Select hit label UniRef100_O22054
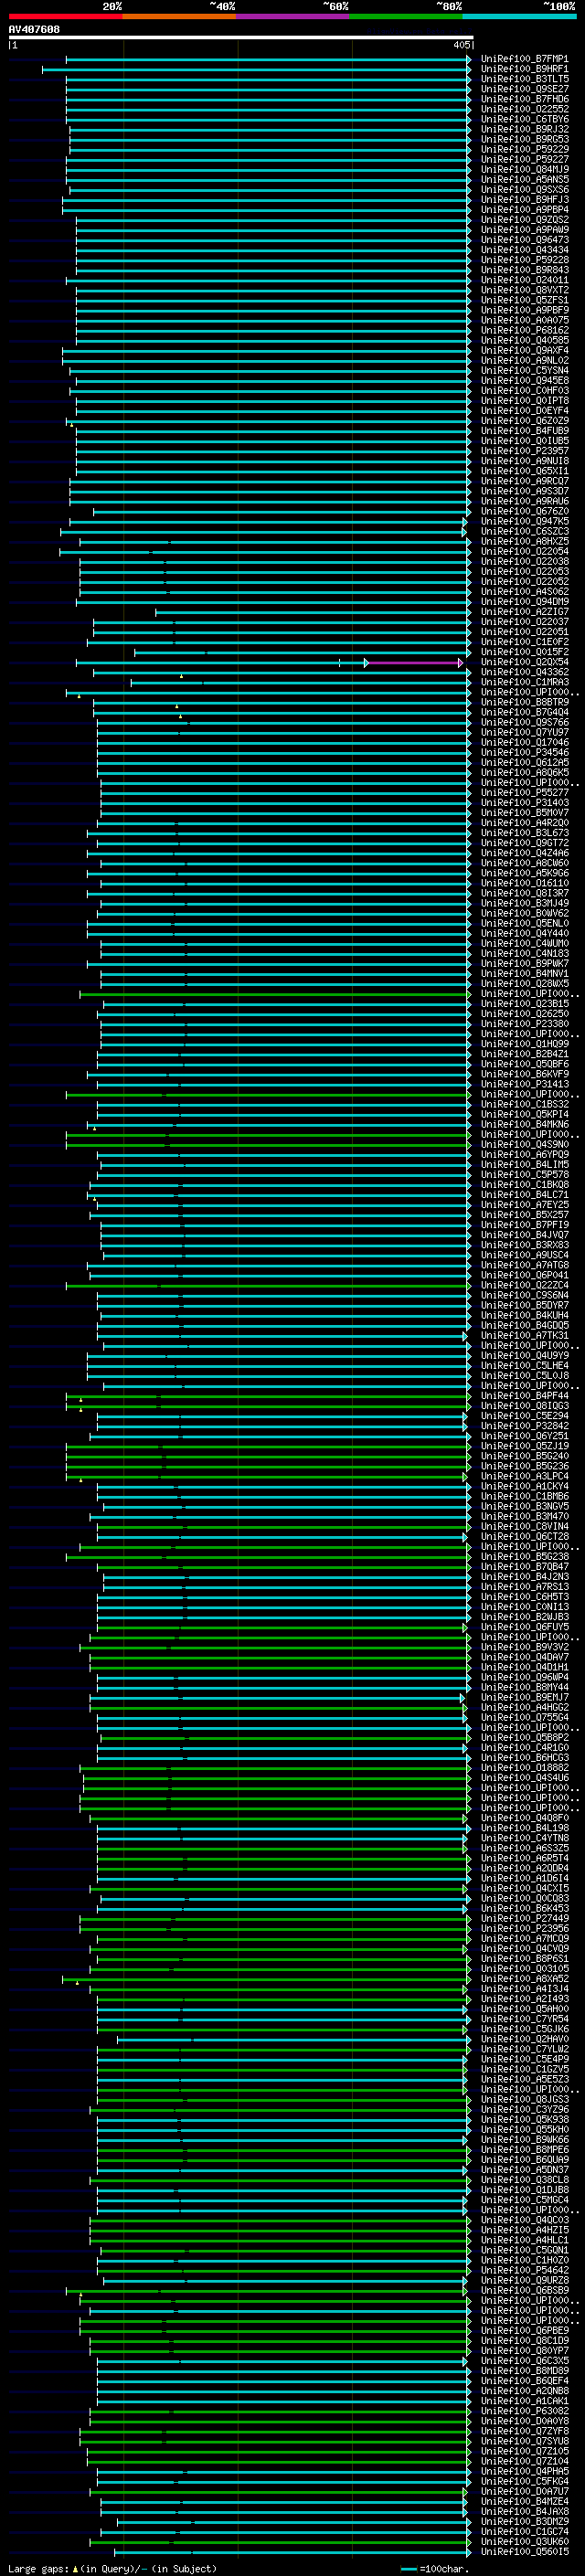585x2576 pixels. pyautogui.click(x=524, y=551)
